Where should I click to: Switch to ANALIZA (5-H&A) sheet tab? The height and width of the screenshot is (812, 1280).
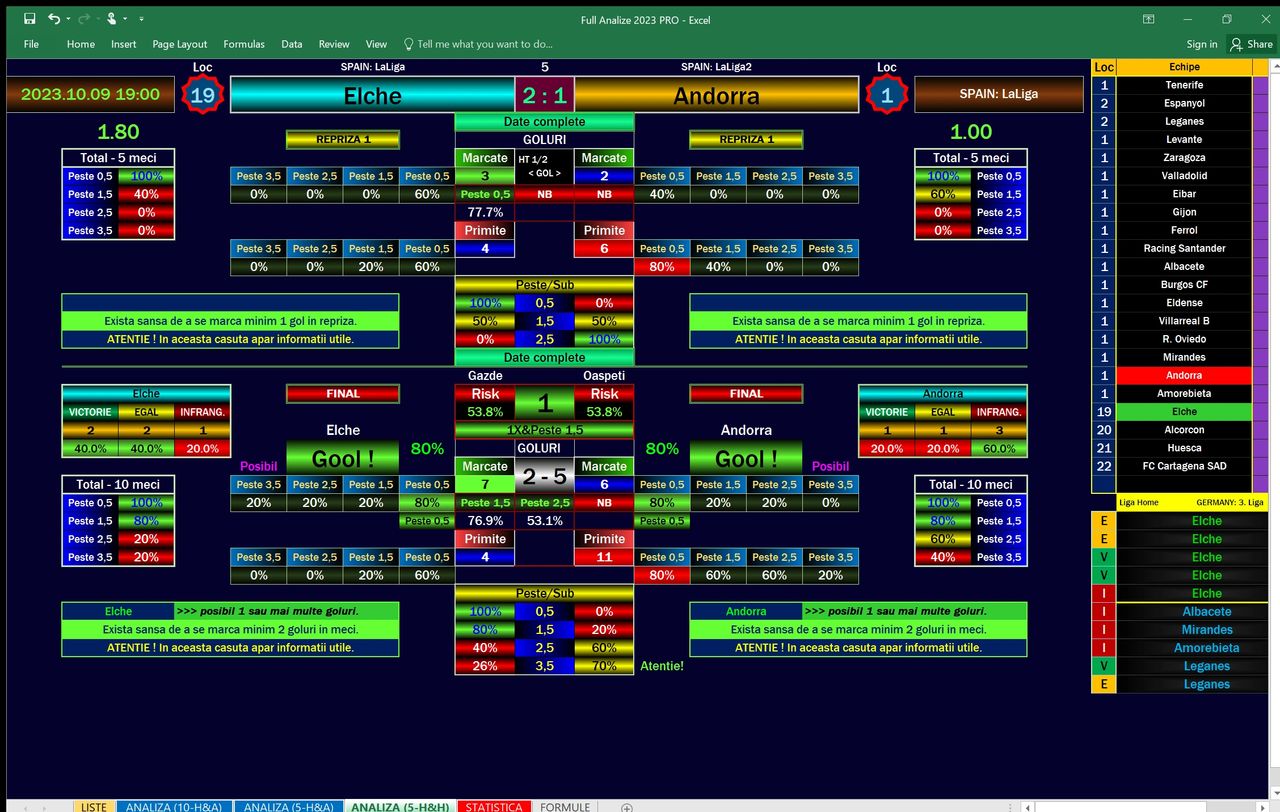[289, 806]
